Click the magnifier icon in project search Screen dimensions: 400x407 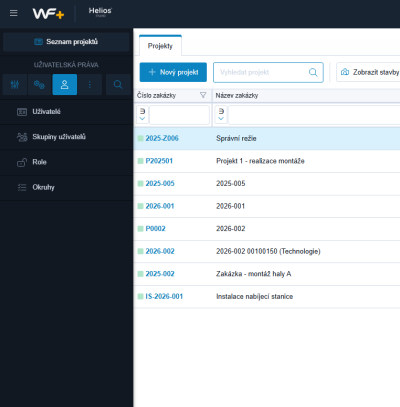click(x=313, y=72)
